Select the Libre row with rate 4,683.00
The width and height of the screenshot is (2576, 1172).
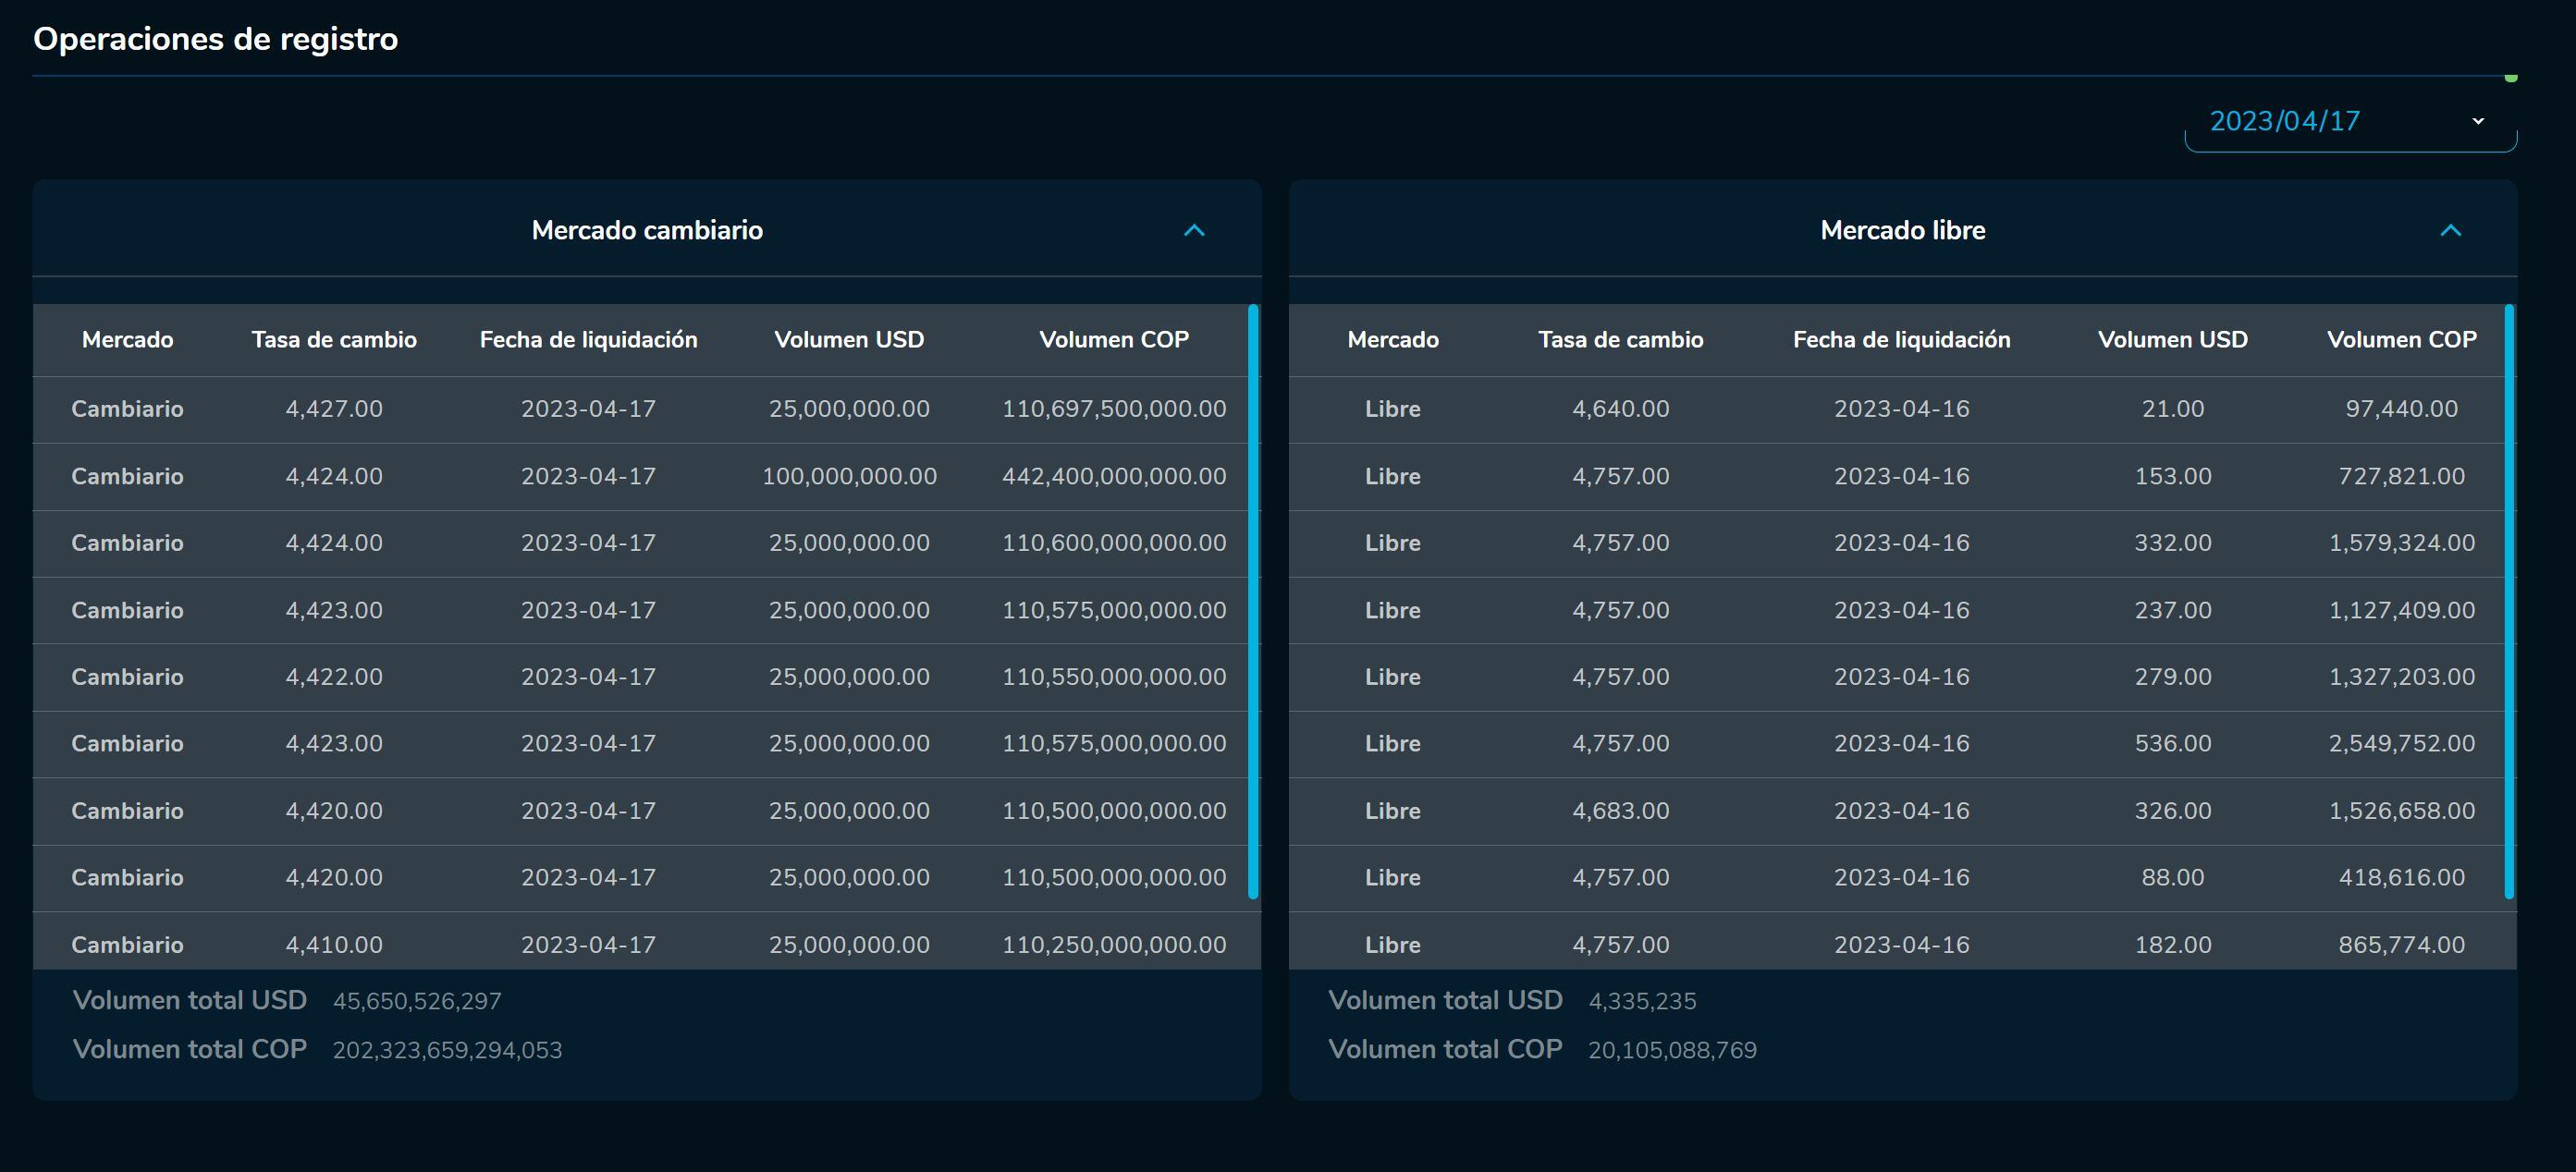[1620, 811]
